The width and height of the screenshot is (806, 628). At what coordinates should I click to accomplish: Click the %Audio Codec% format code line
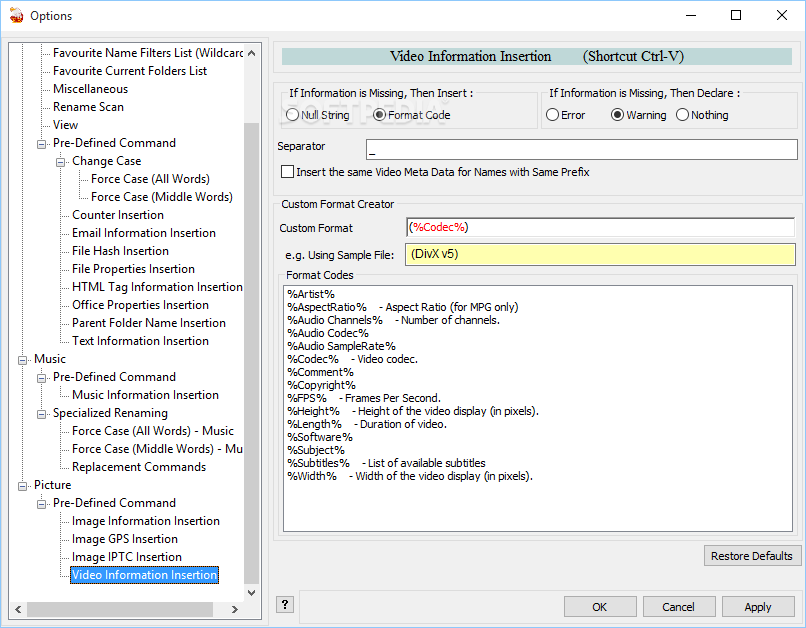point(328,333)
